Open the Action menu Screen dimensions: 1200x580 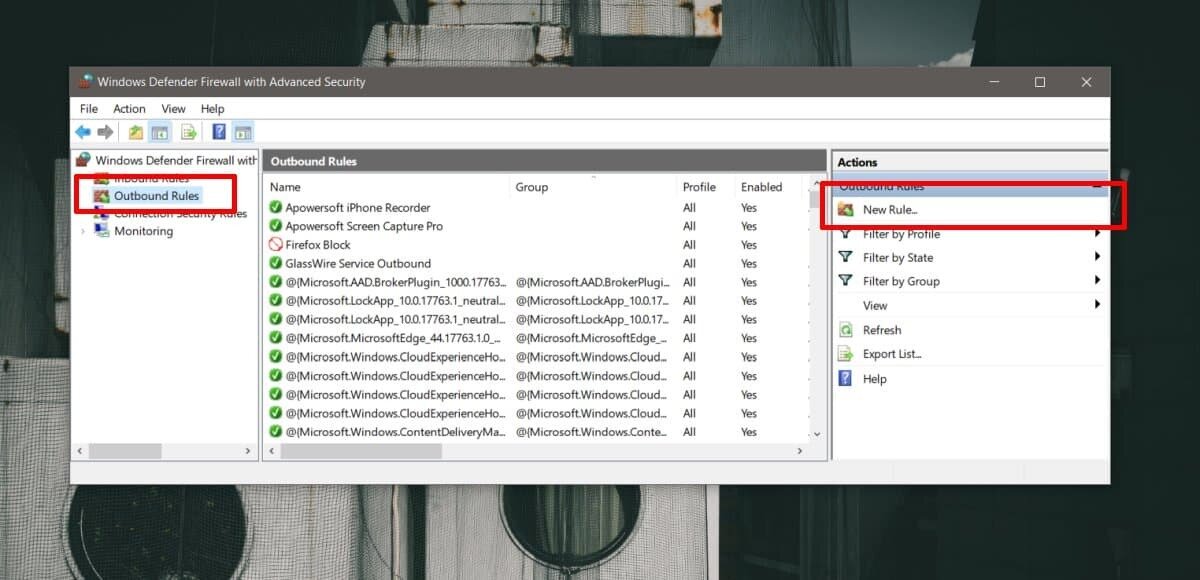(x=129, y=109)
